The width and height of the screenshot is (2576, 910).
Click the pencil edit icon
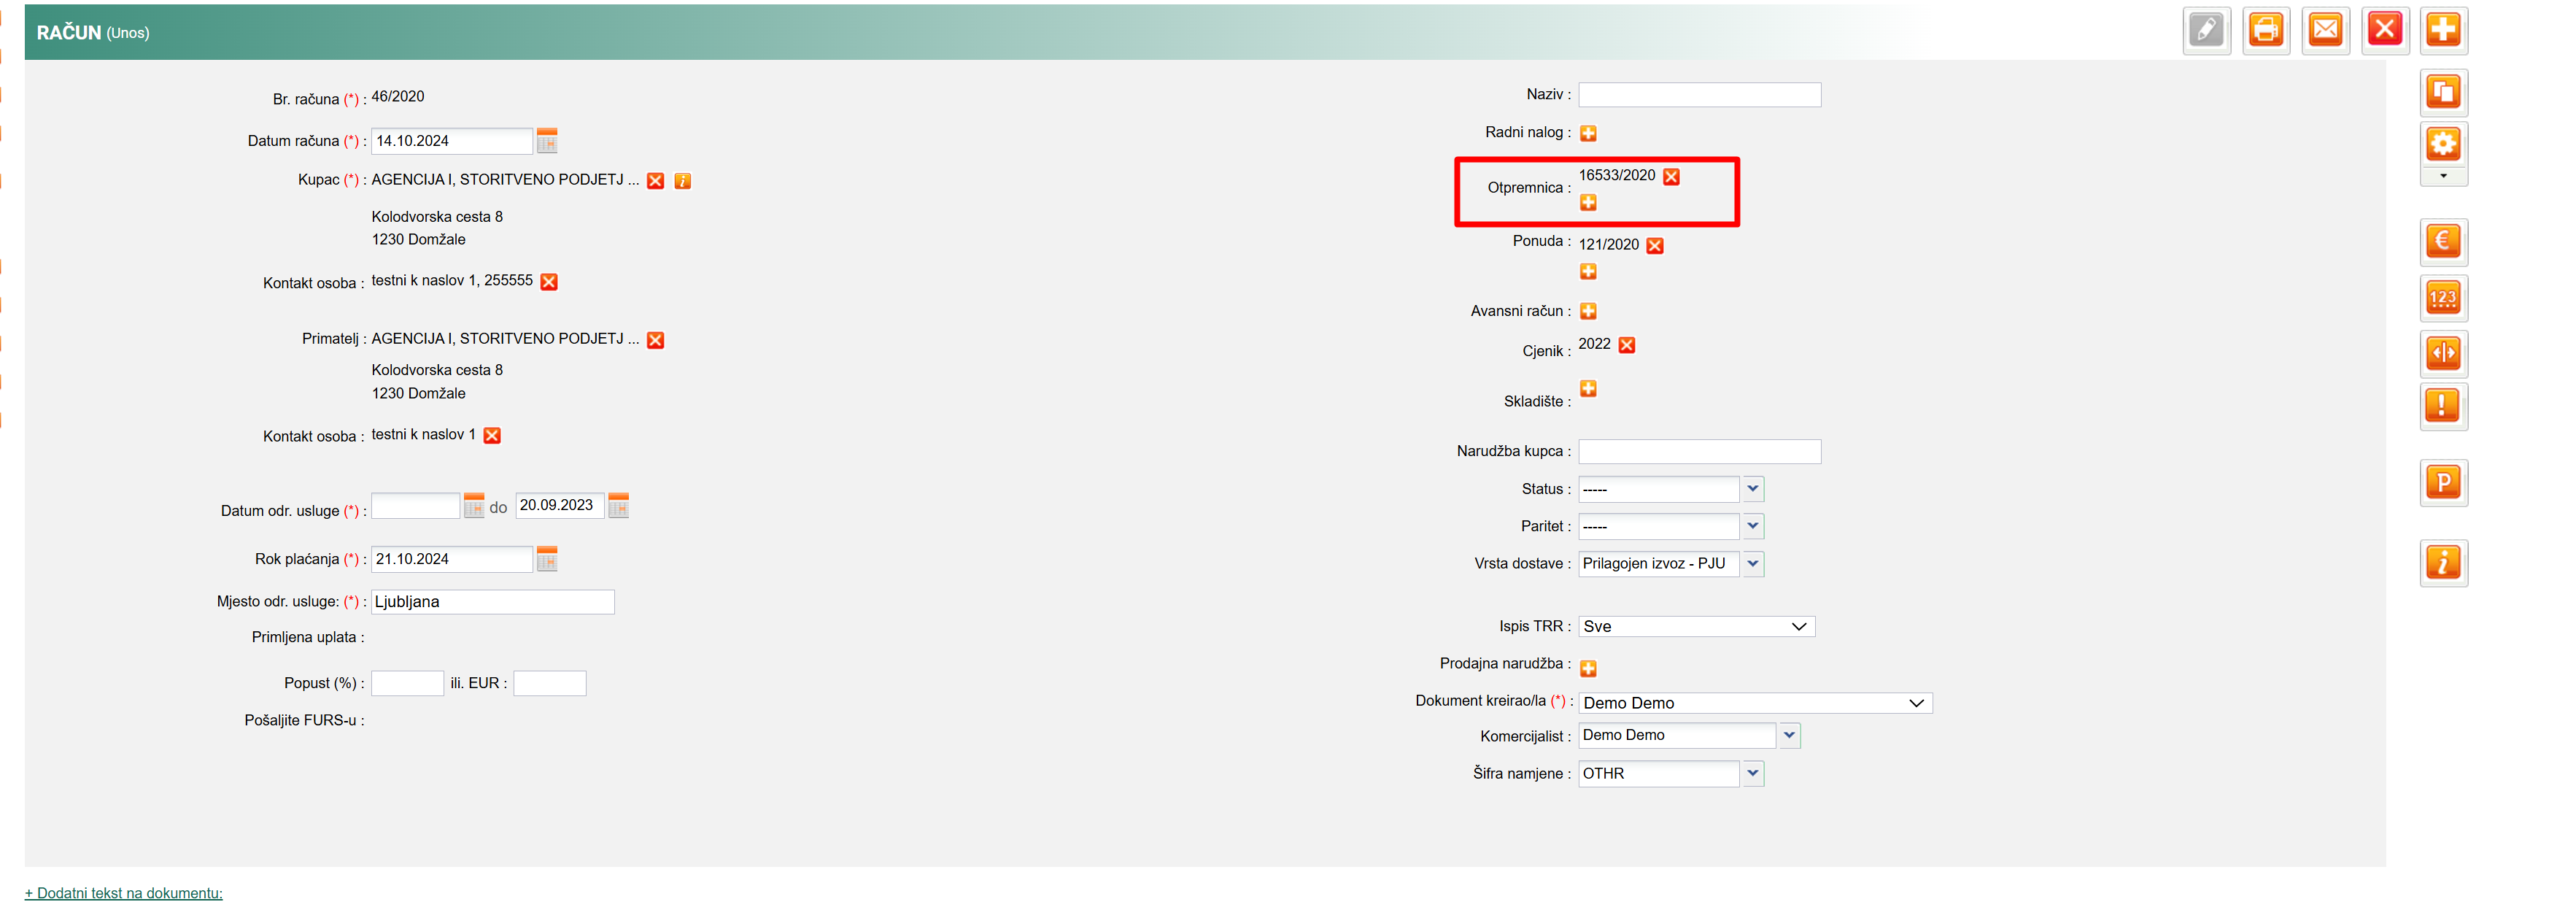(2206, 30)
